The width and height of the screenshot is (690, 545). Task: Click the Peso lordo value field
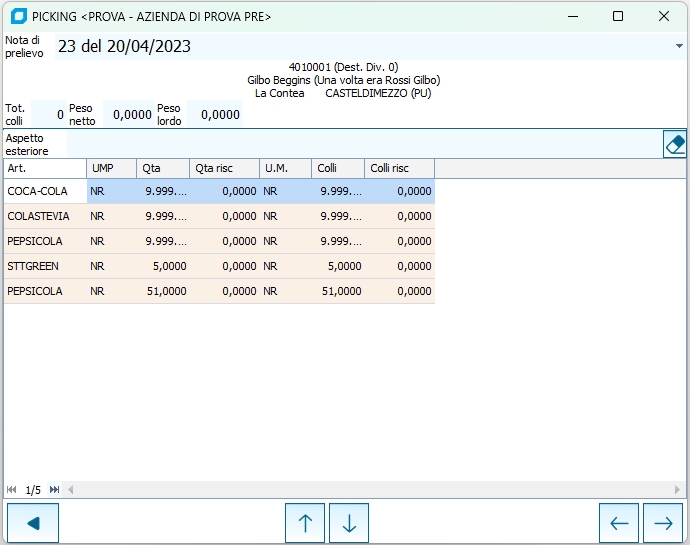pos(214,115)
